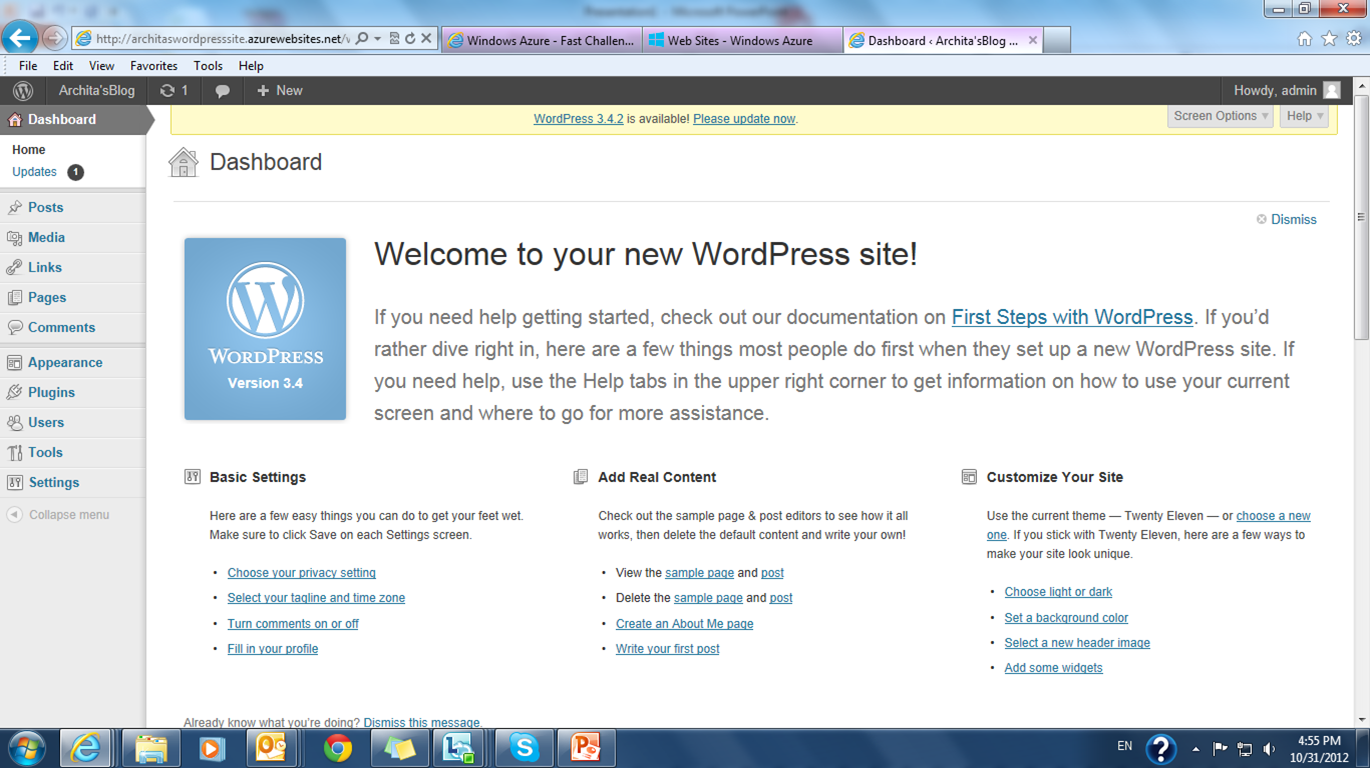This screenshot has width=1370, height=768.
Task: Open the Archita'sBlog site menu
Action: click(x=97, y=90)
